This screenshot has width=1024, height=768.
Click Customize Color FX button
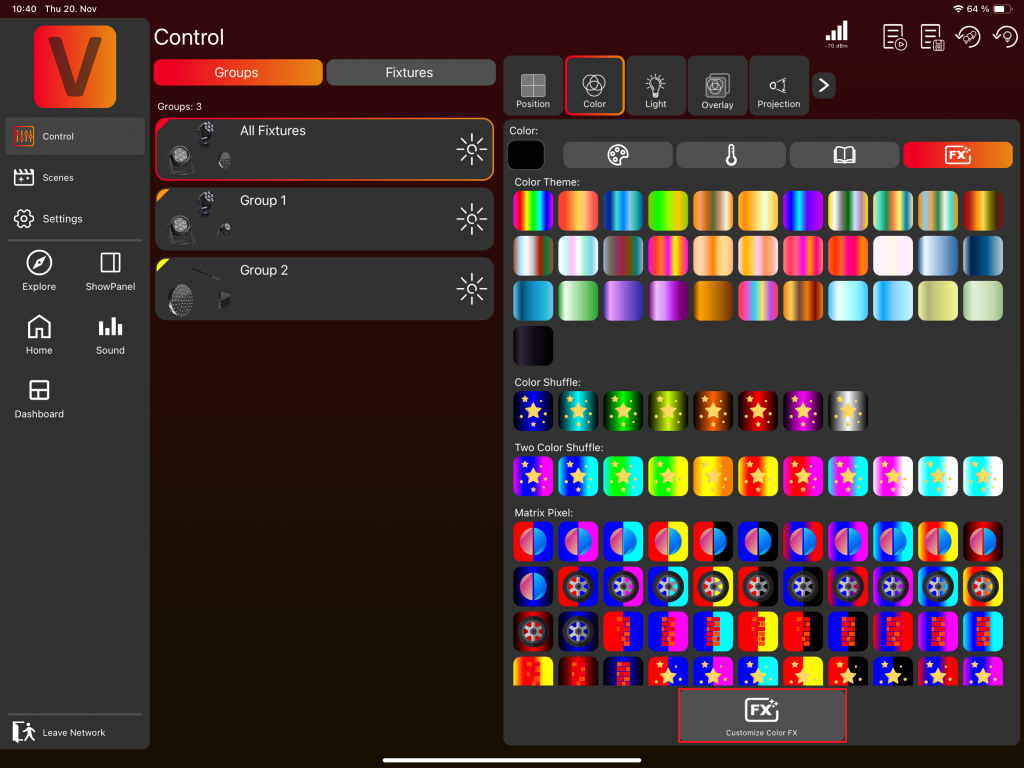[x=762, y=716]
